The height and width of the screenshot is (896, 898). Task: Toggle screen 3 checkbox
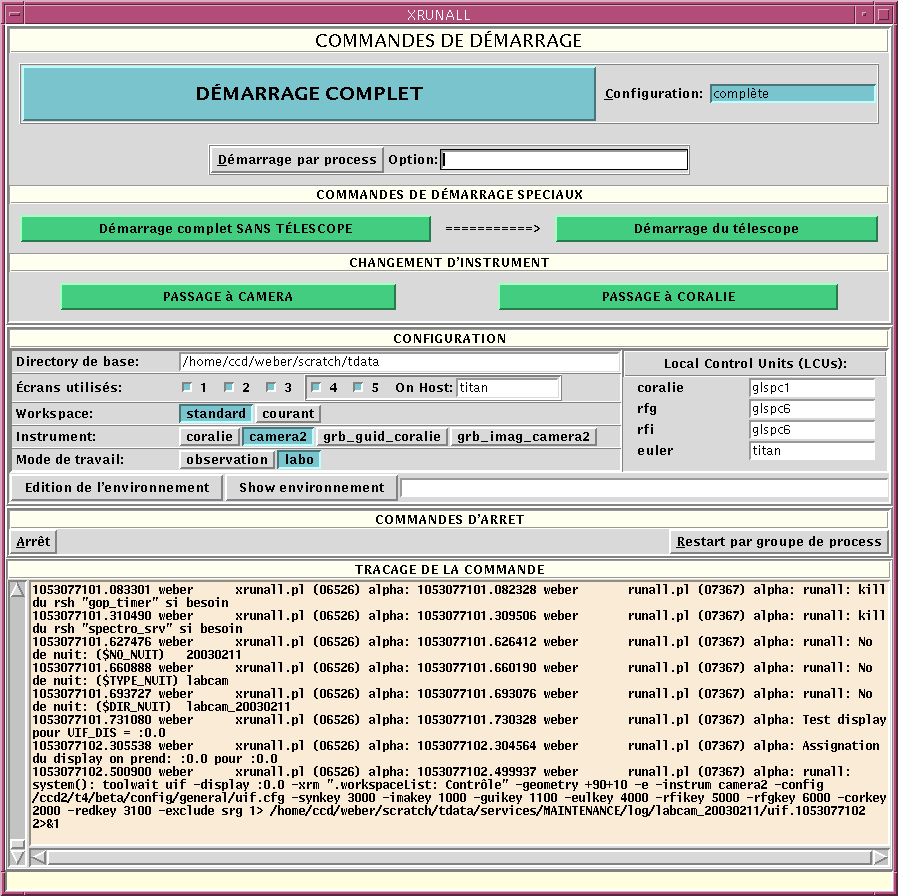(x=271, y=388)
